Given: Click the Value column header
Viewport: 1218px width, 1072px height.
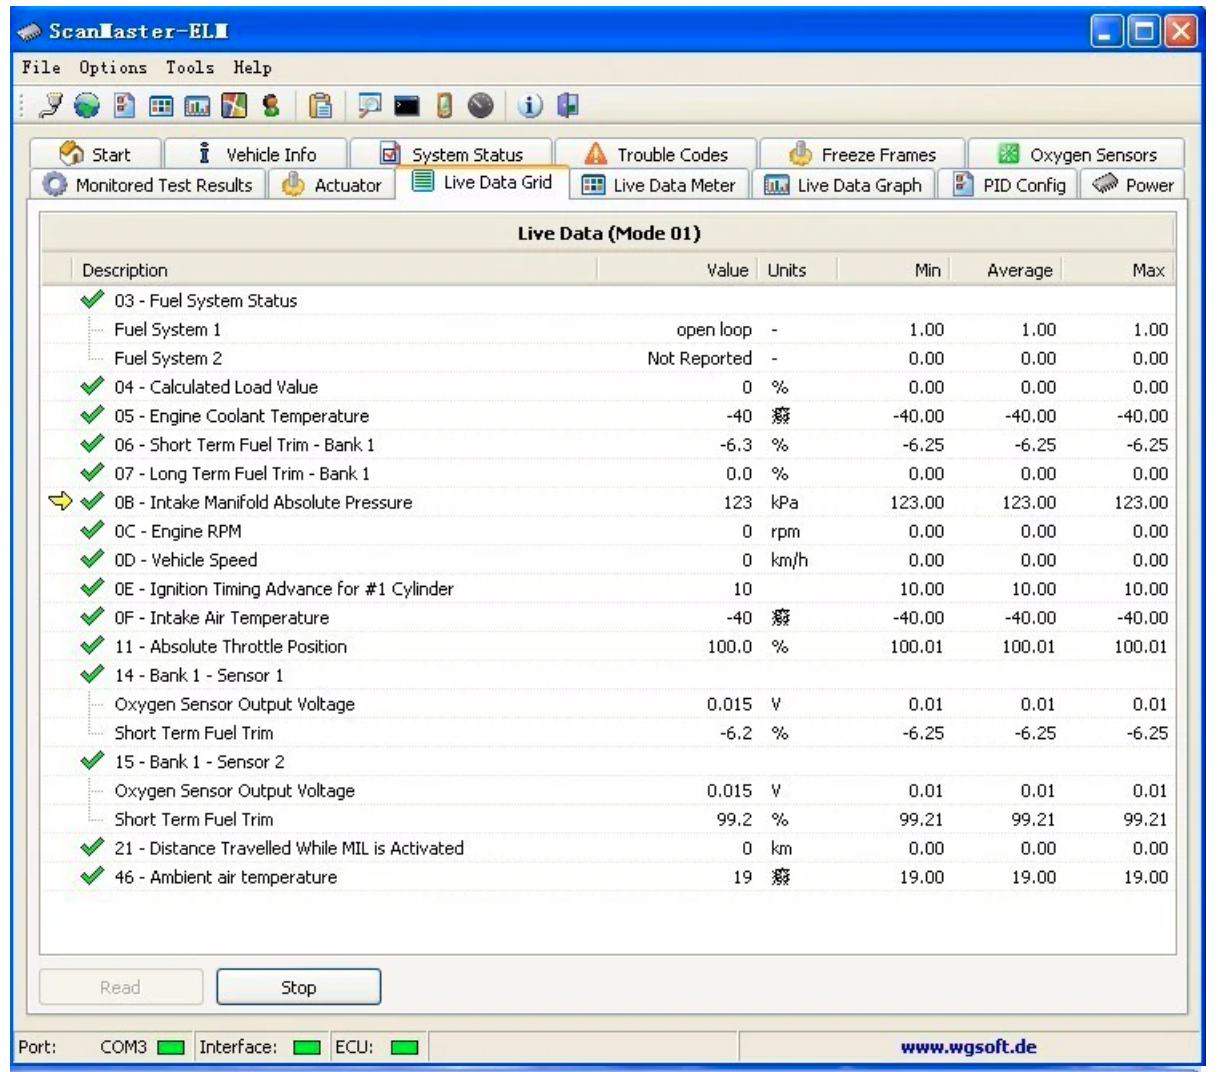Looking at the screenshot, I should 677,270.
